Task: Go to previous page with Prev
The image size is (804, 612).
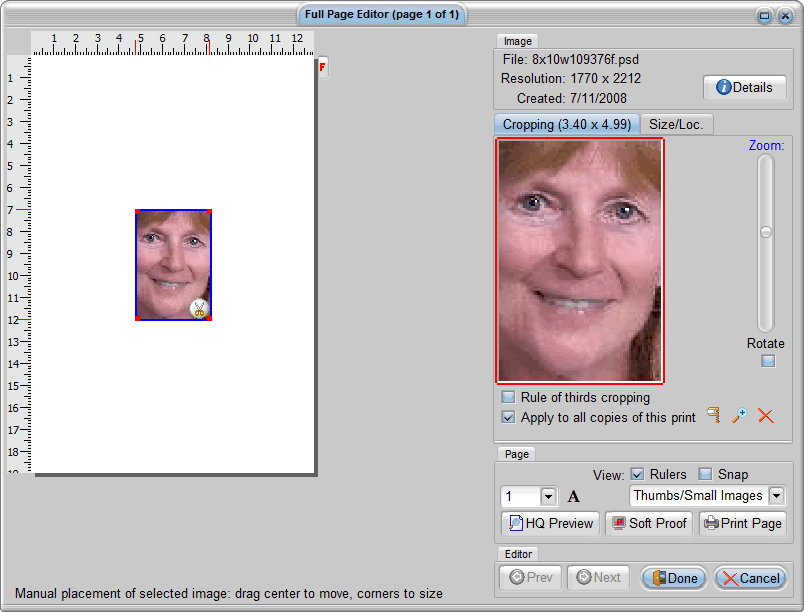Action: [531, 578]
